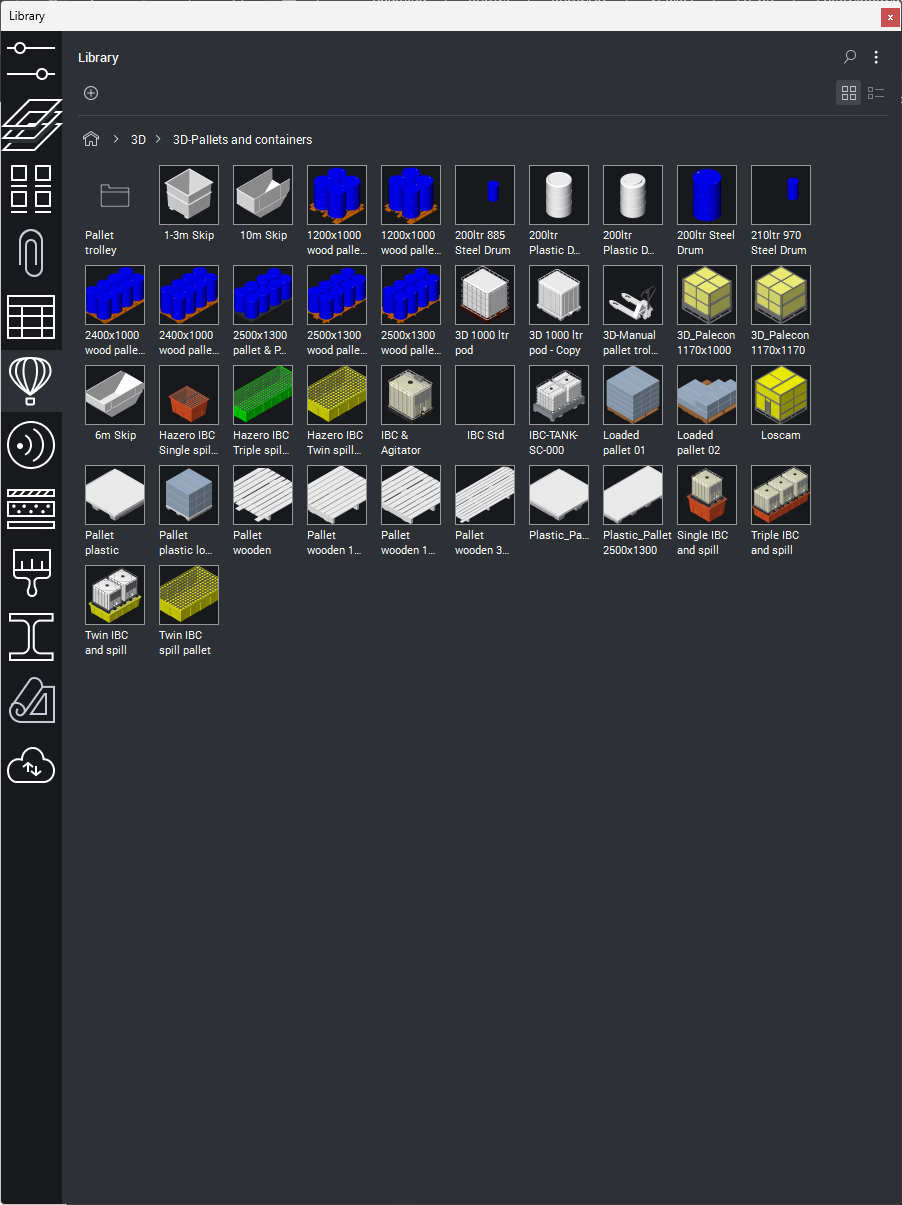Switch Library to grid view
This screenshot has width=902, height=1205.
pyautogui.click(x=848, y=93)
